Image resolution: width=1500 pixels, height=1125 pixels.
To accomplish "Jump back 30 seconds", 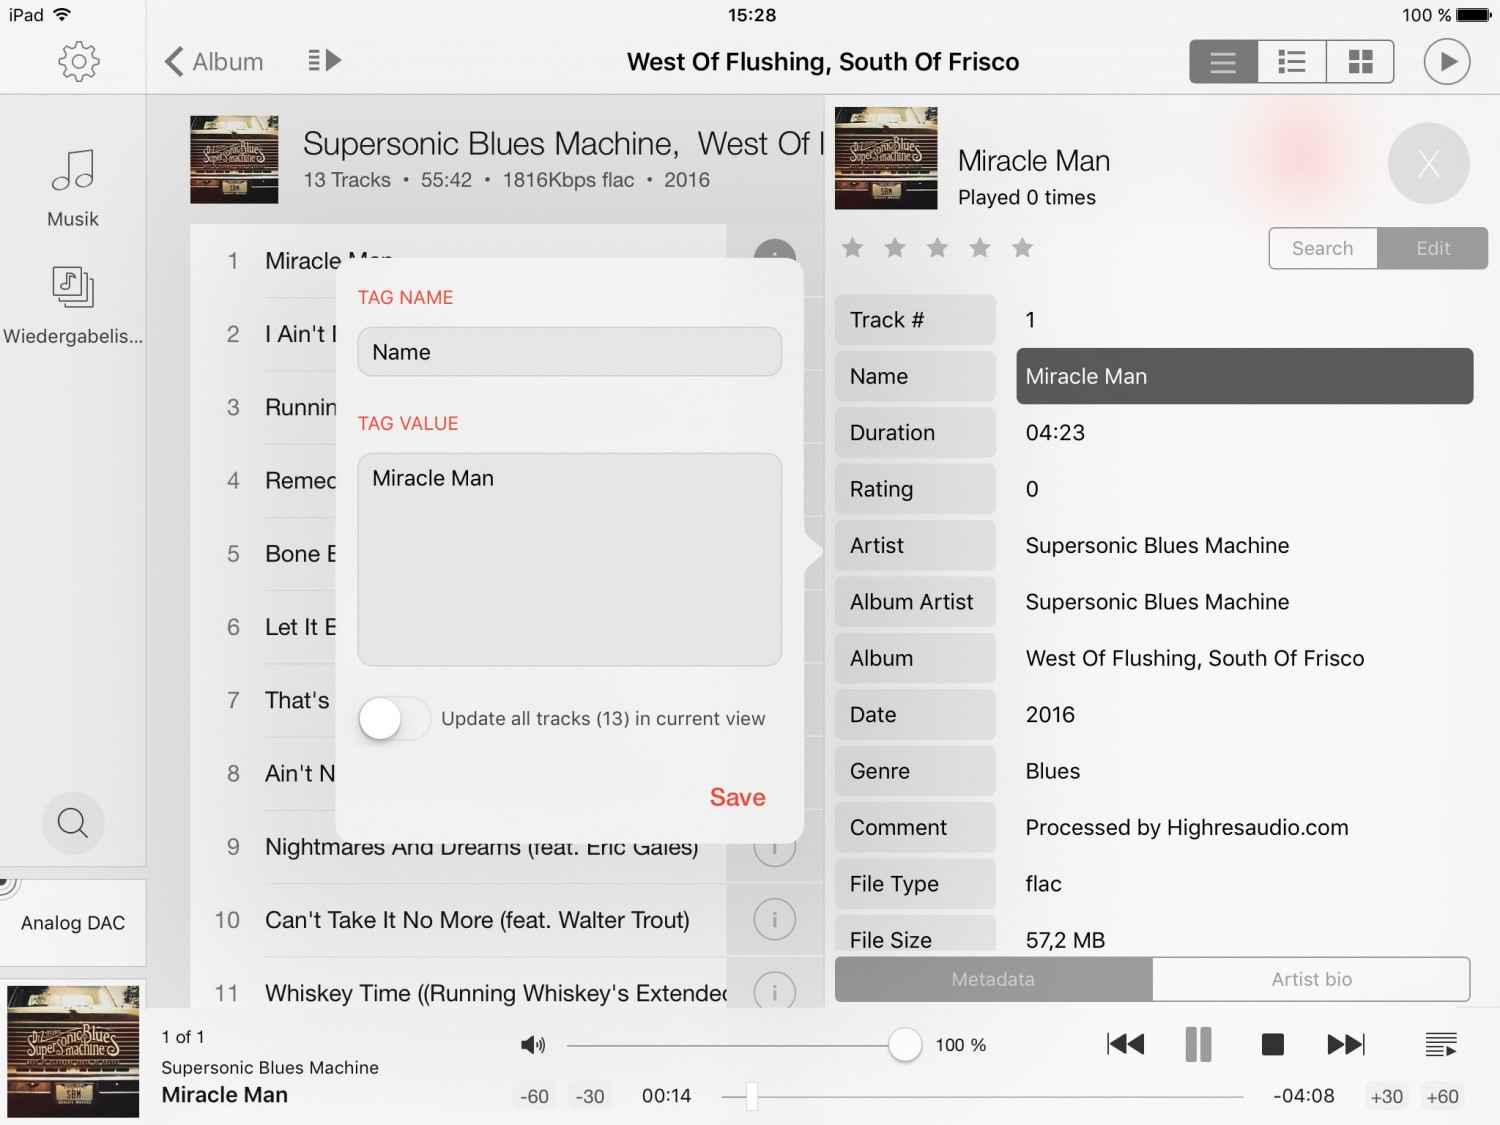I will [590, 1096].
